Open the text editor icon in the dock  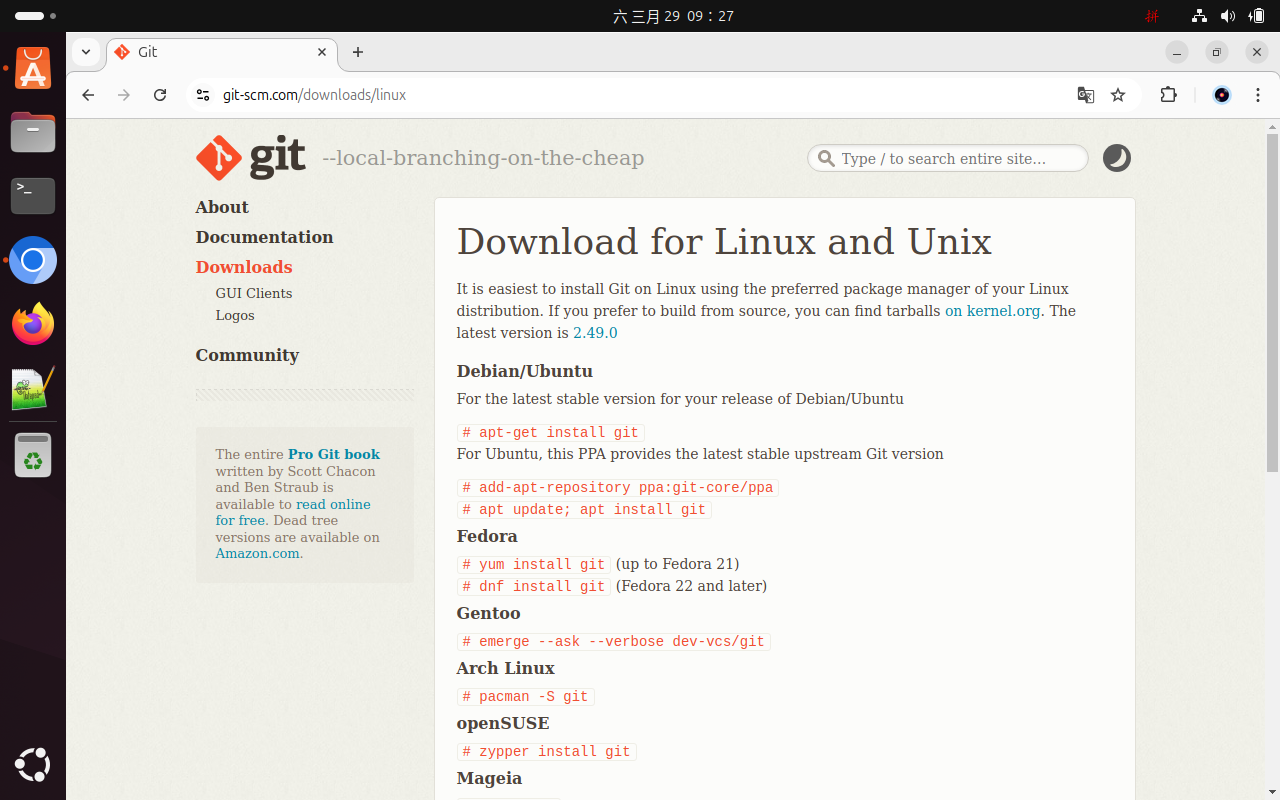[x=33, y=390]
